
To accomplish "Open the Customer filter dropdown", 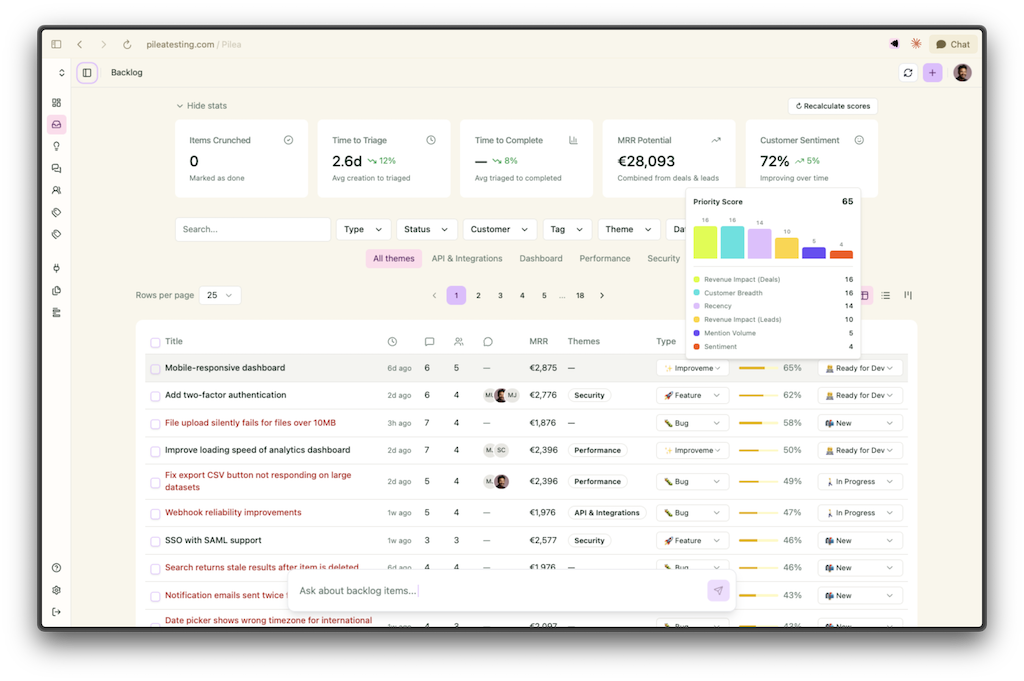I will (x=499, y=229).
